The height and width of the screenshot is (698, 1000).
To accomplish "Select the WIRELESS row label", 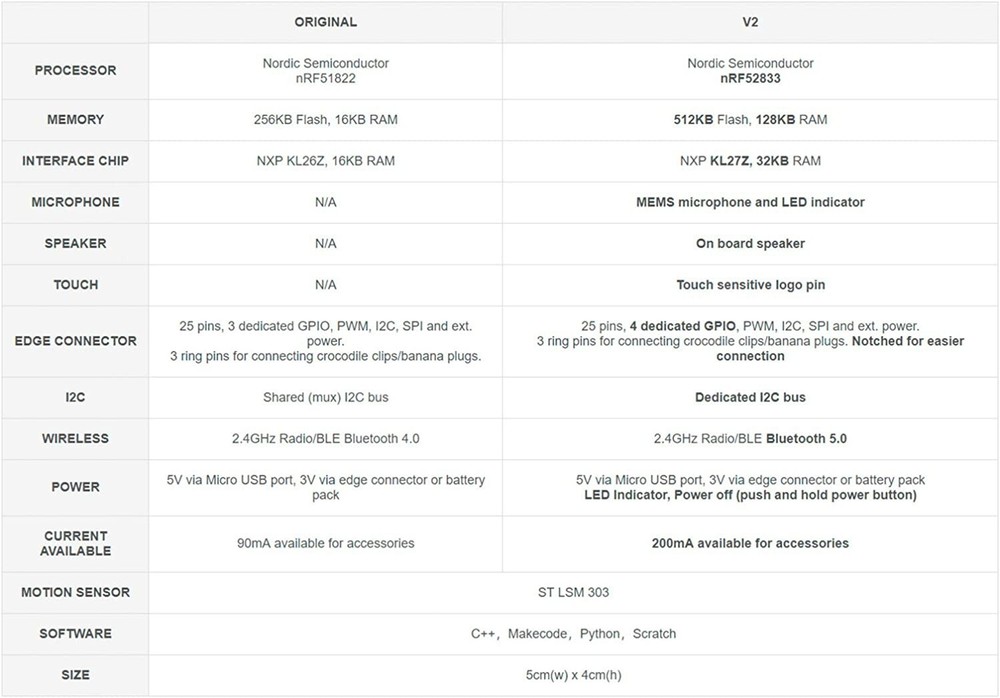I will click(x=75, y=439).
